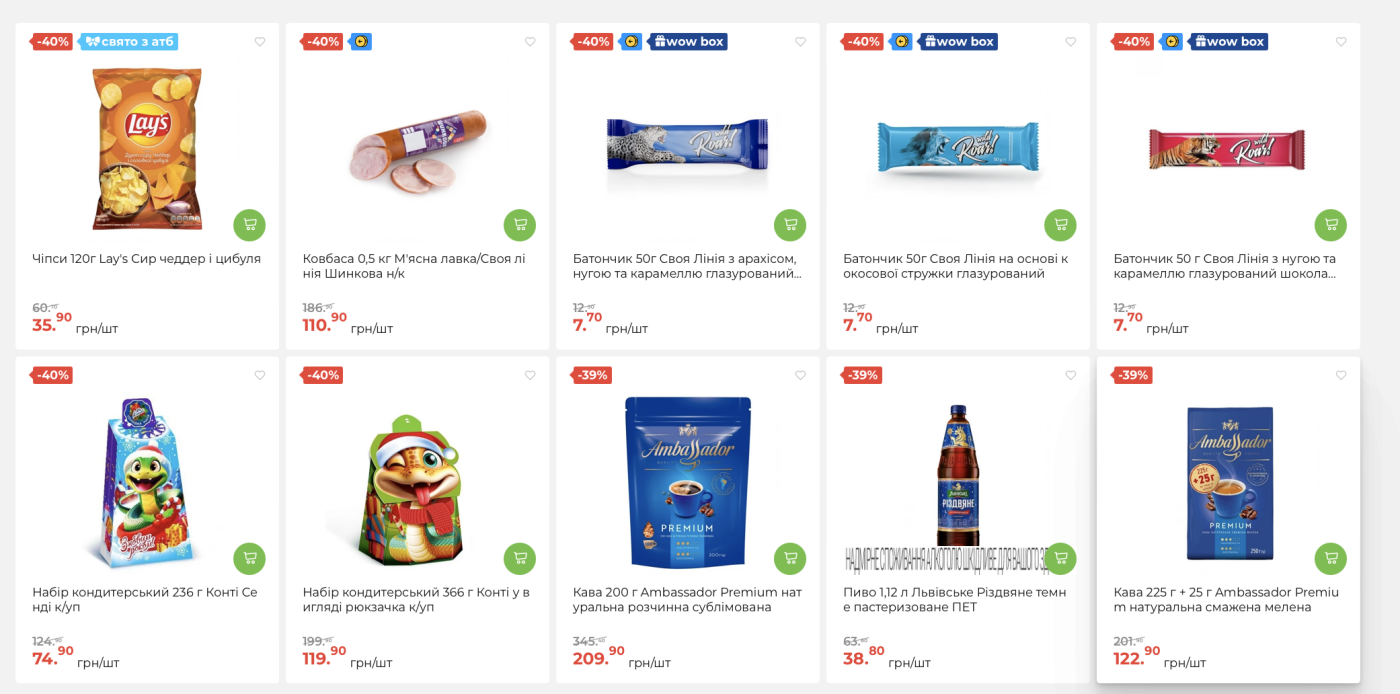Image resolution: width=1400 pixels, height=694 pixels.
Task: Open the Кава 200 г Ambassador Premium link
Action: pos(688,600)
